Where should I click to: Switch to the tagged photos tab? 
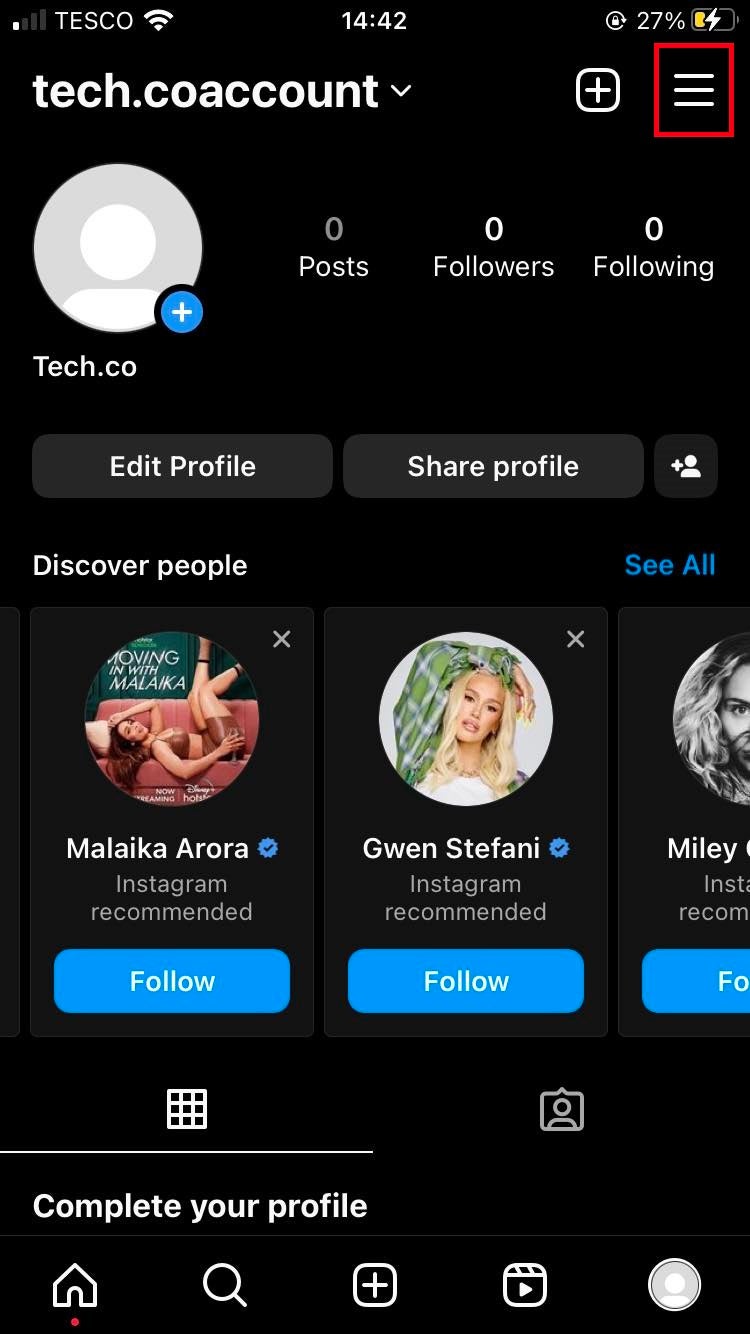click(561, 1109)
